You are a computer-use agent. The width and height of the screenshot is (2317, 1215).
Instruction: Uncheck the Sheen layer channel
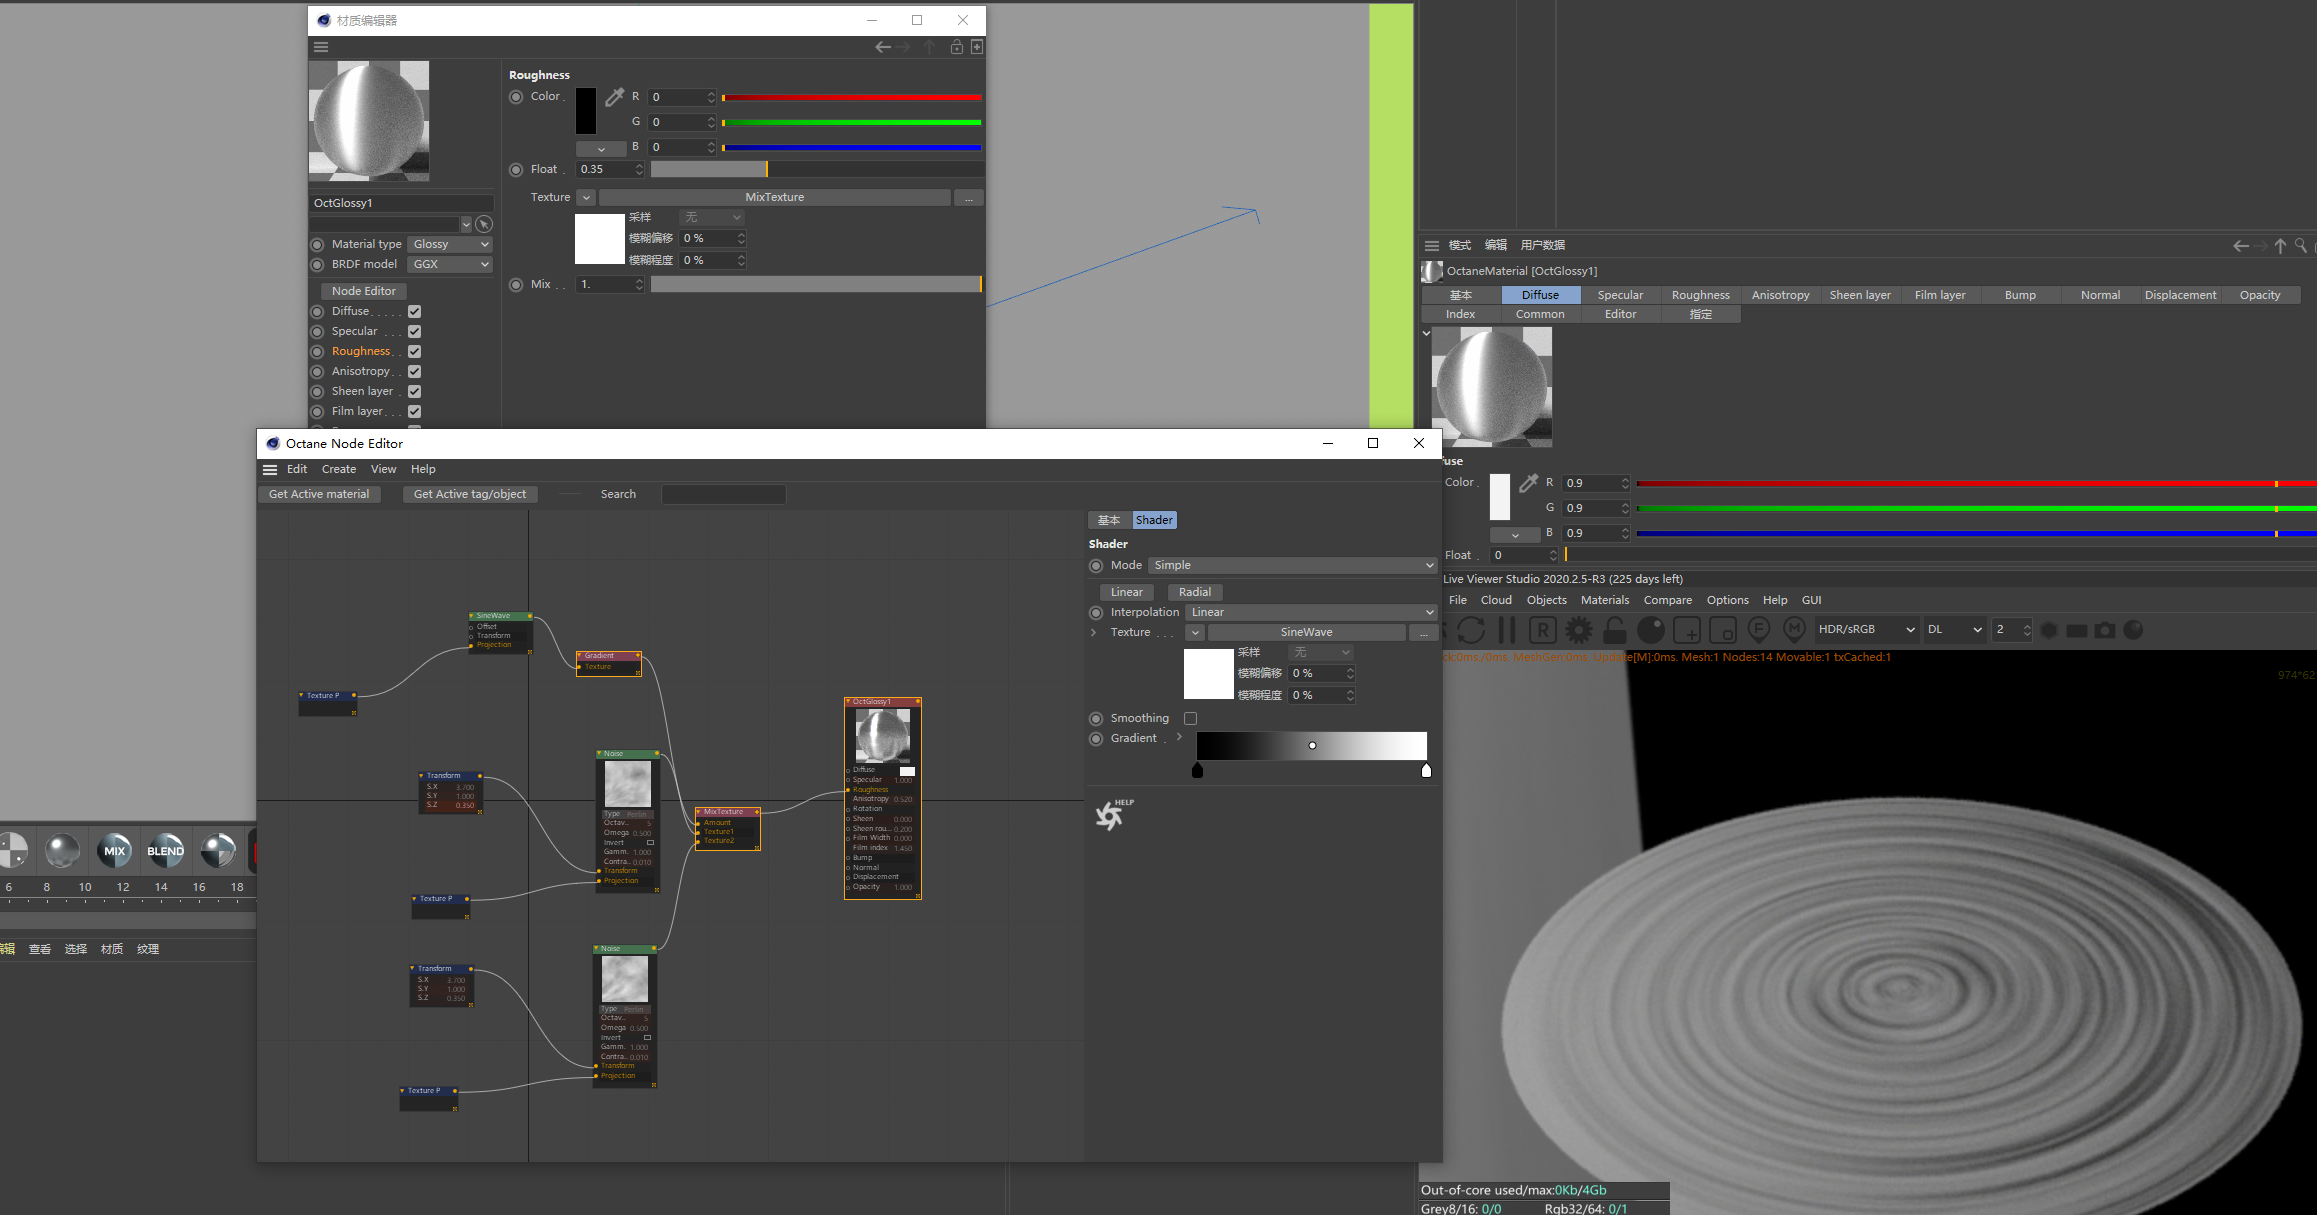tap(414, 391)
